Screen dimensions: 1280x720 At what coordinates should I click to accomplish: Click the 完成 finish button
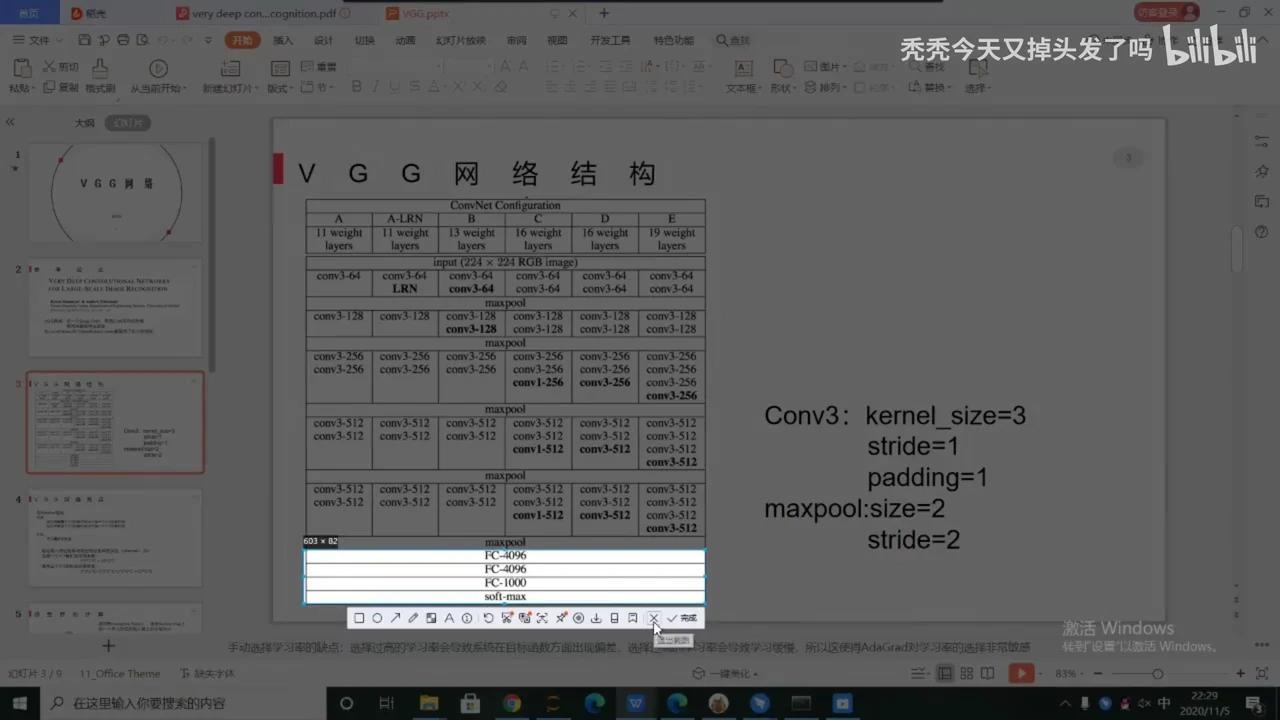point(685,617)
